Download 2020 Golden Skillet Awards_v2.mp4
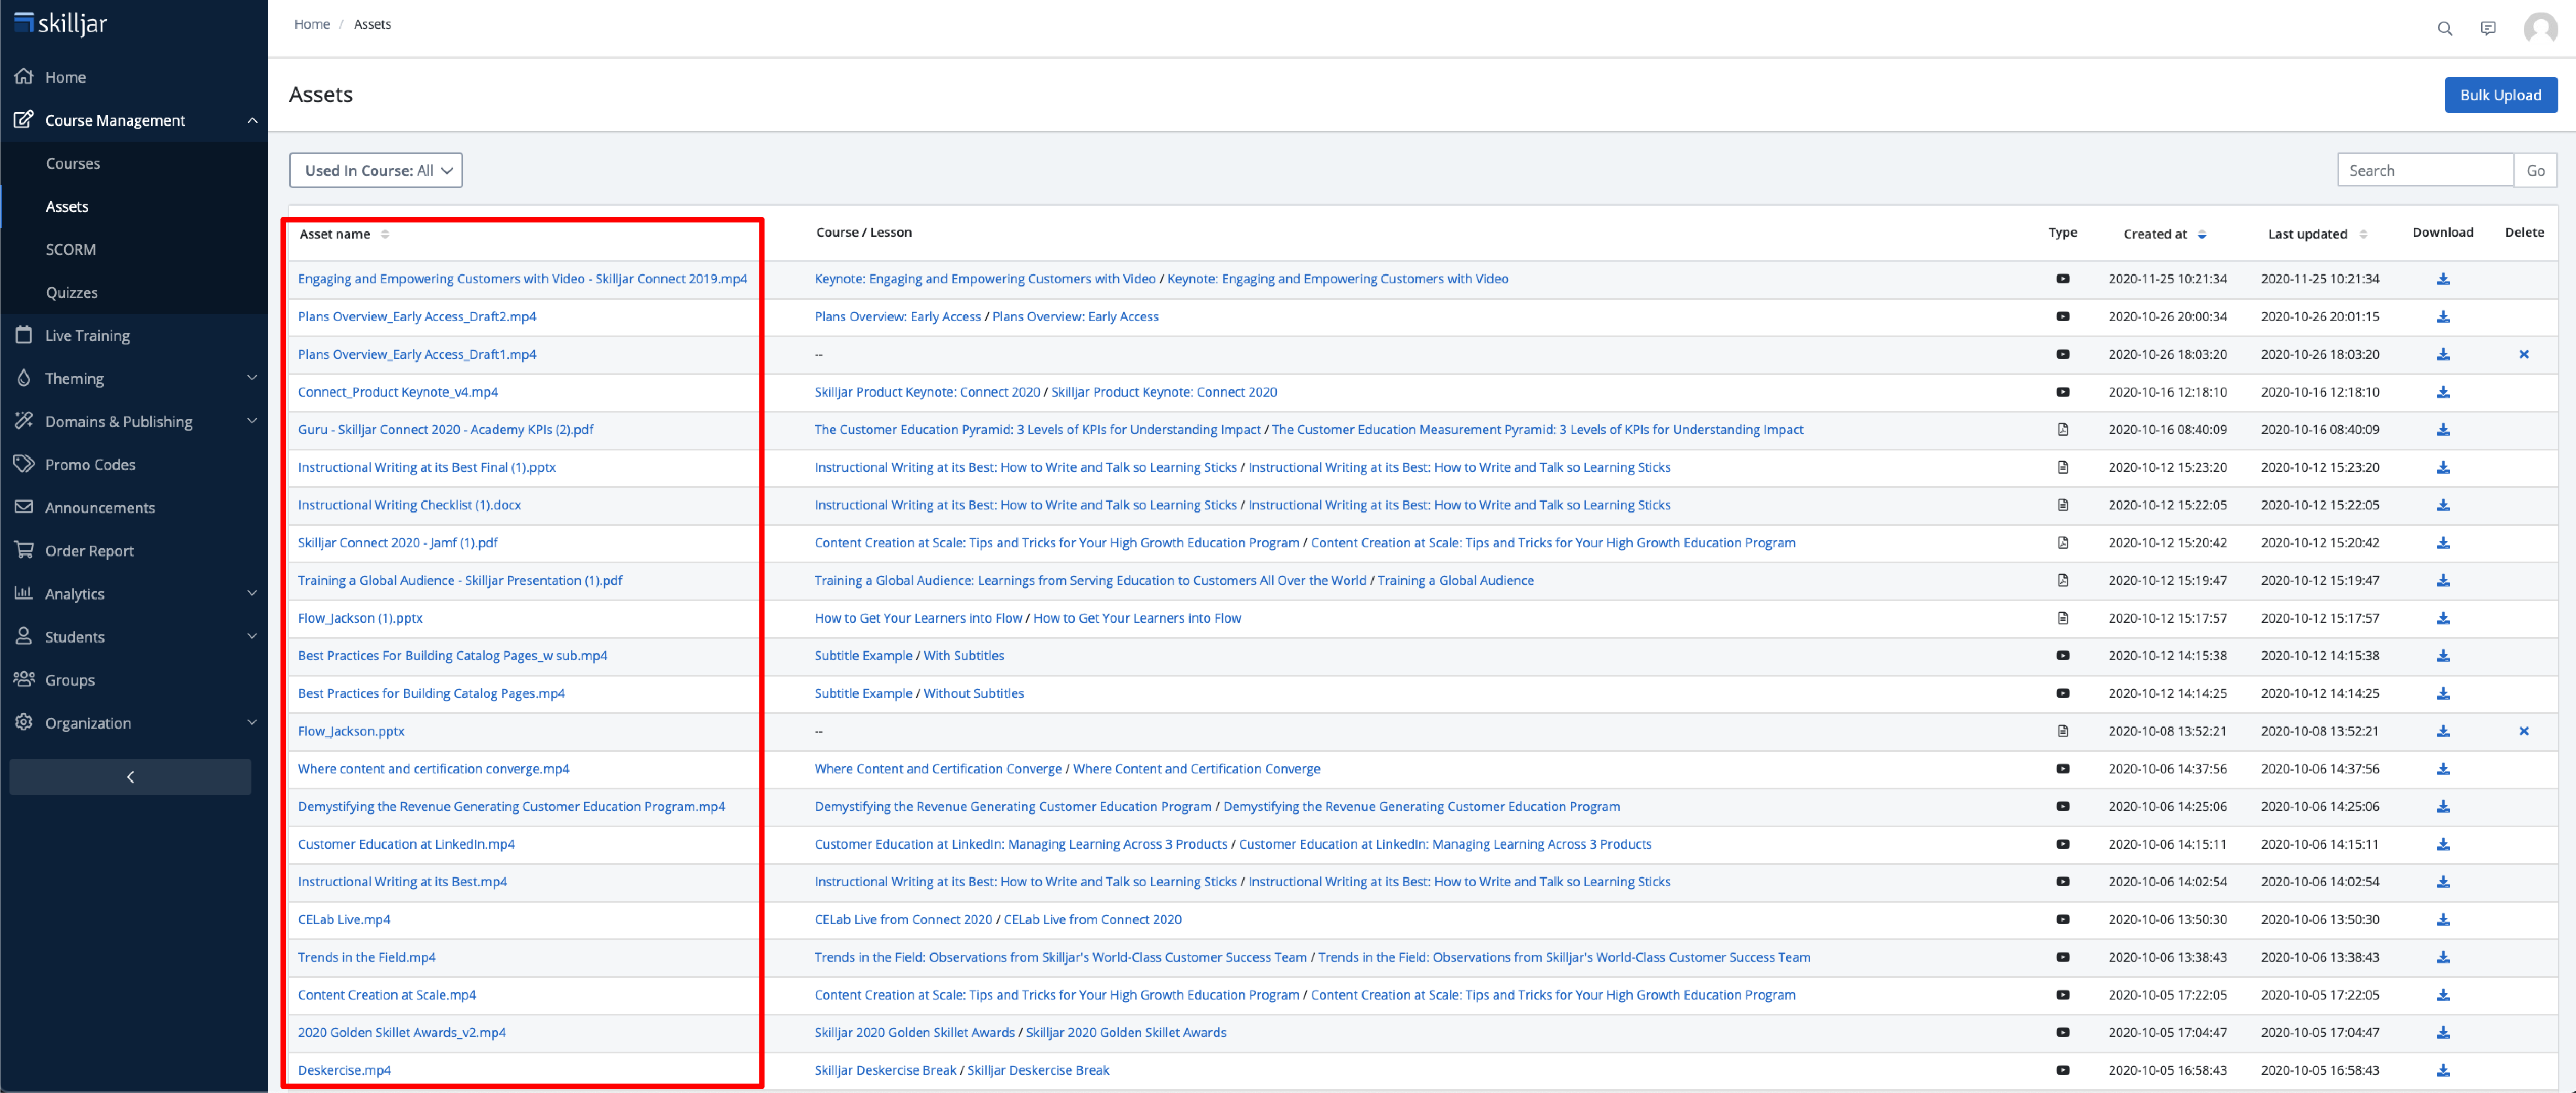Viewport: 2576px width, 1093px height. coord(2442,1033)
